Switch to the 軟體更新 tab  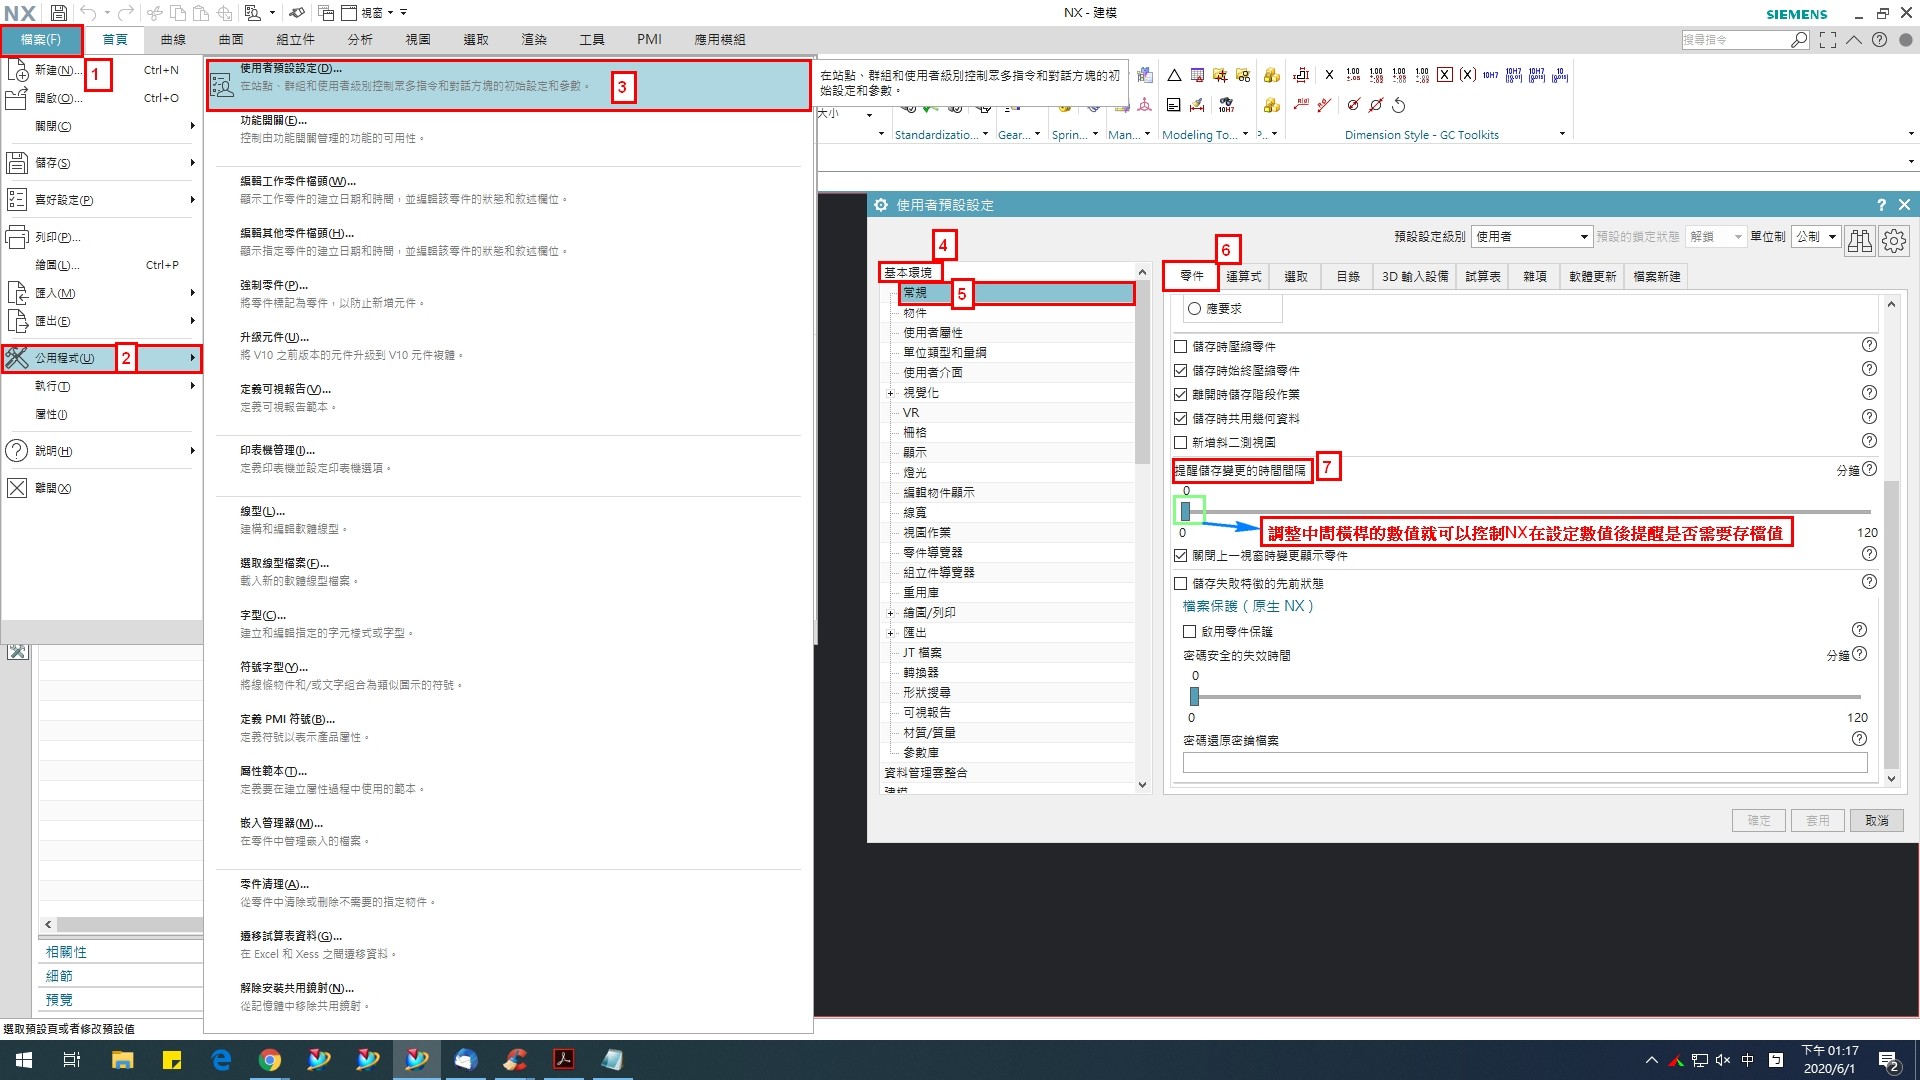(x=1592, y=277)
